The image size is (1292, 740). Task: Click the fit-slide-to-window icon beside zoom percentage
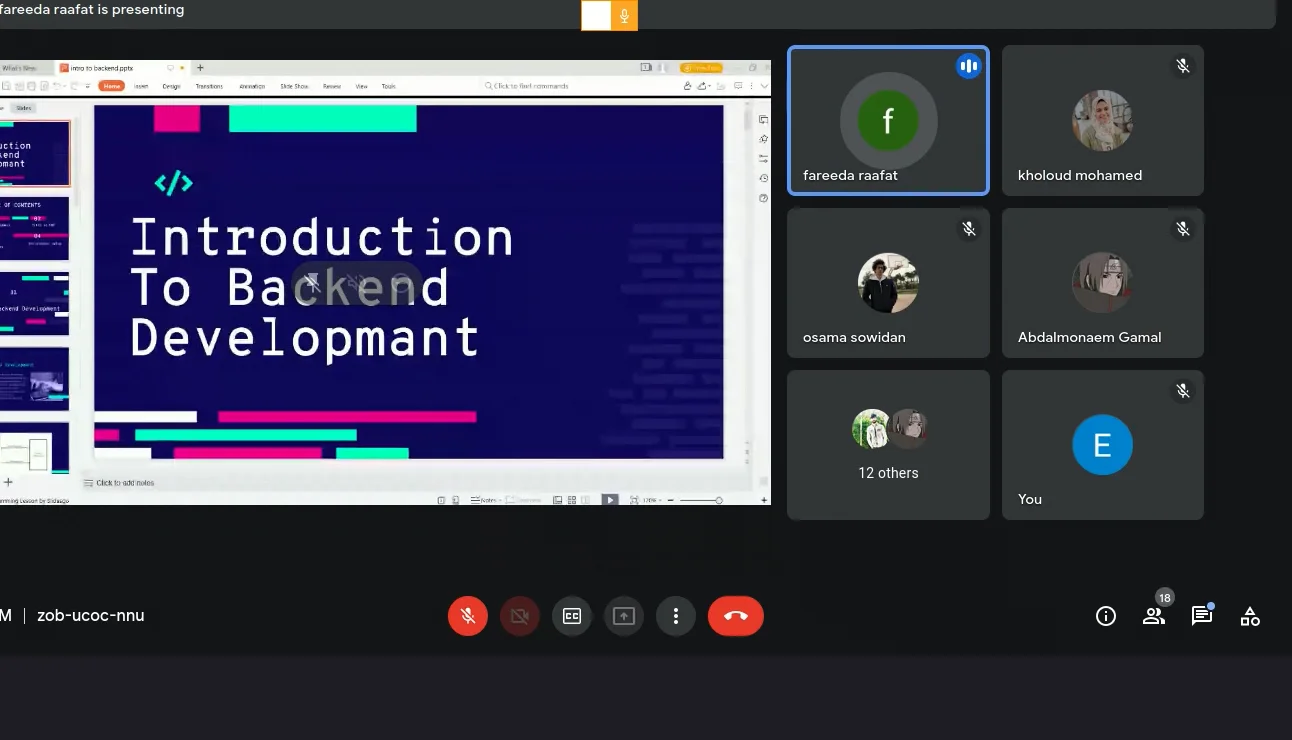[x=632, y=500]
